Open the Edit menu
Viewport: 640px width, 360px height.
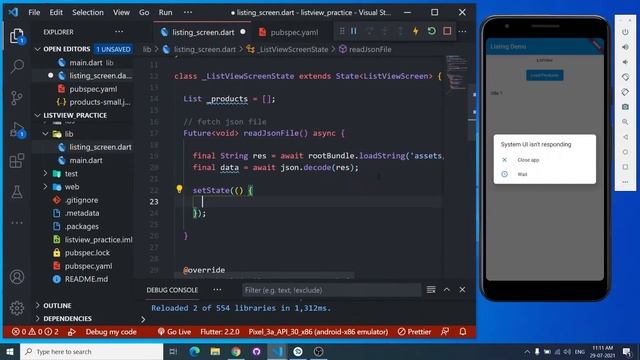pyautogui.click(x=56, y=12)
